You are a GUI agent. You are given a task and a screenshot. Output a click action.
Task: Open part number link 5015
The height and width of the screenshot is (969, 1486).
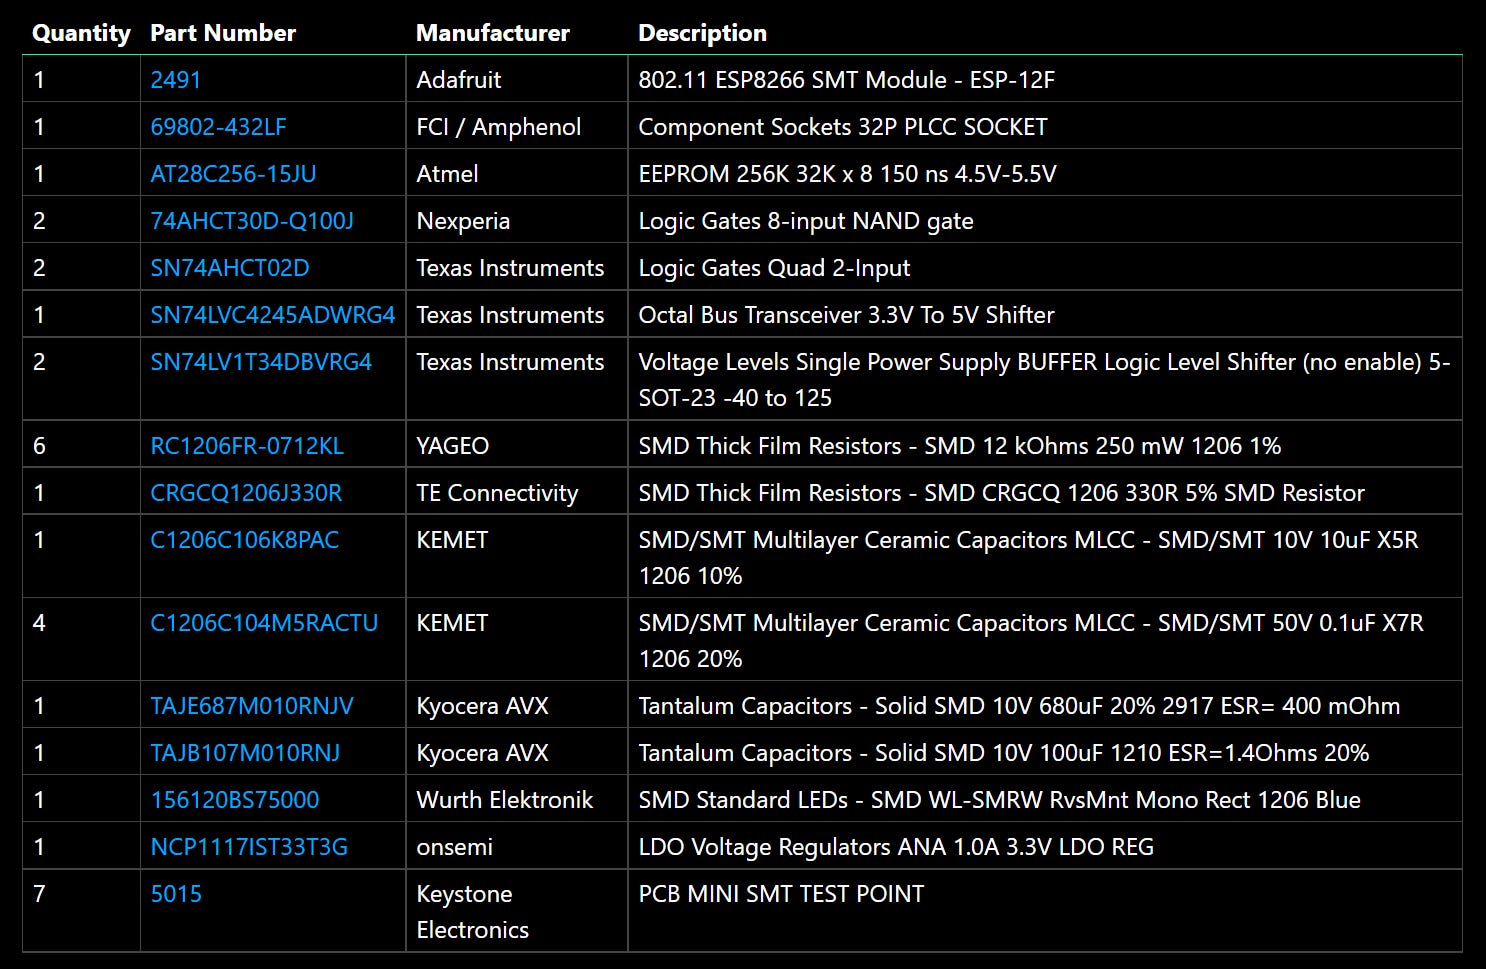[x=176, y=894]
